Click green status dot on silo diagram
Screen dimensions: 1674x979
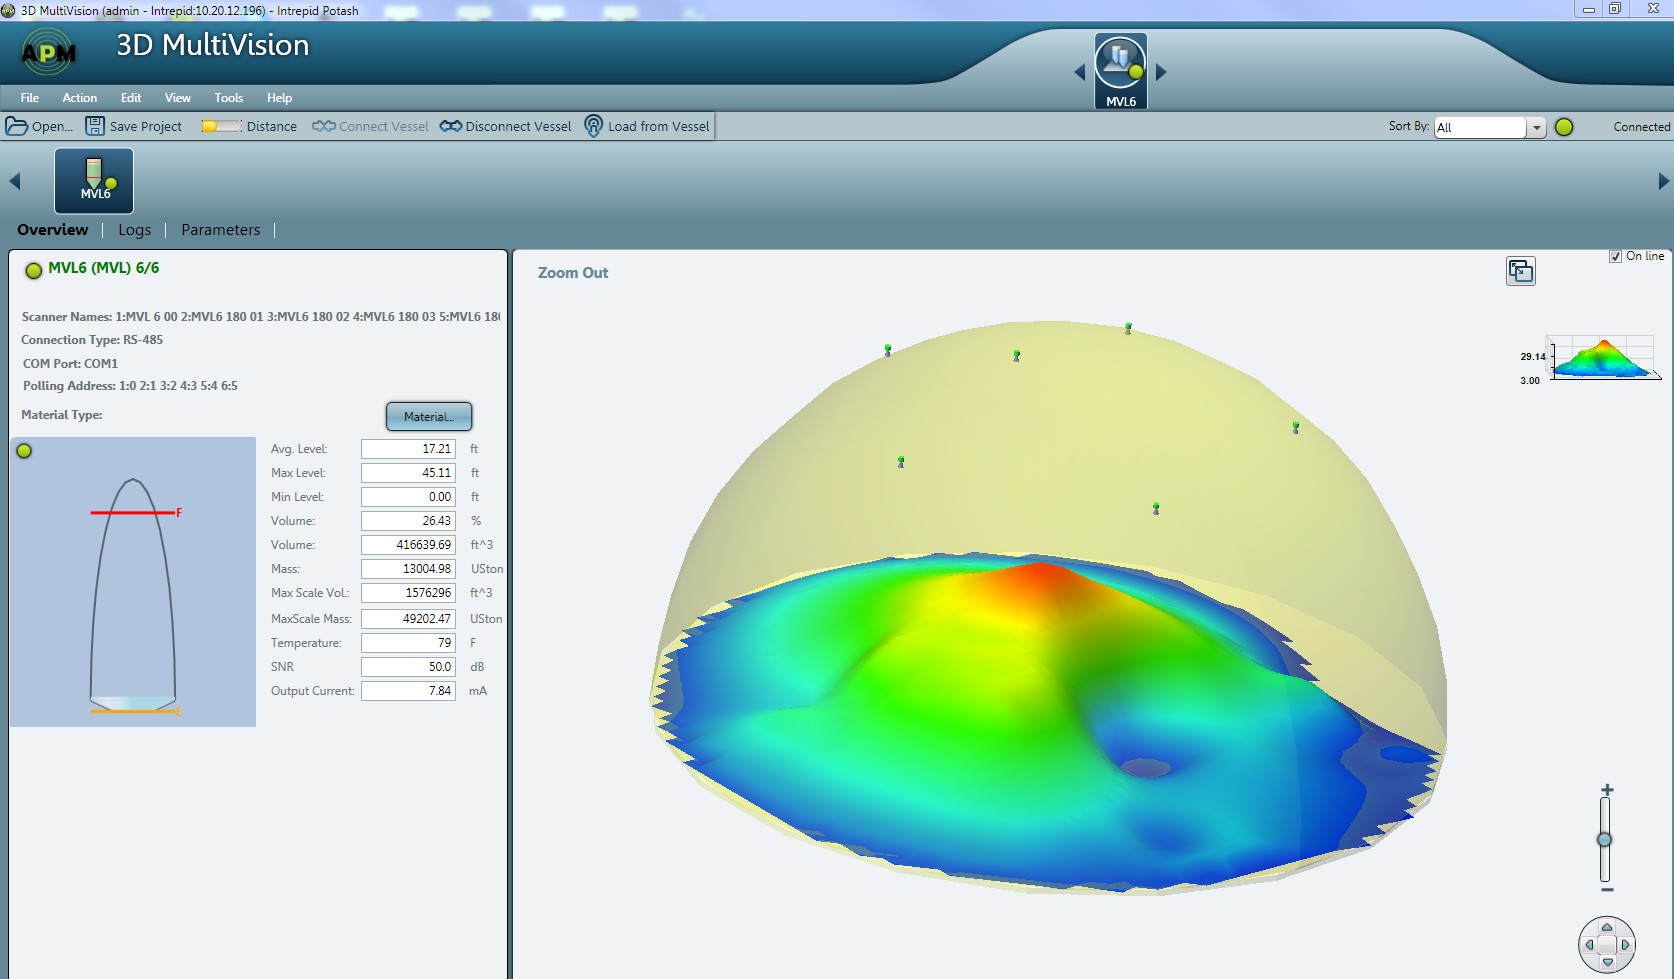(24, 451)
